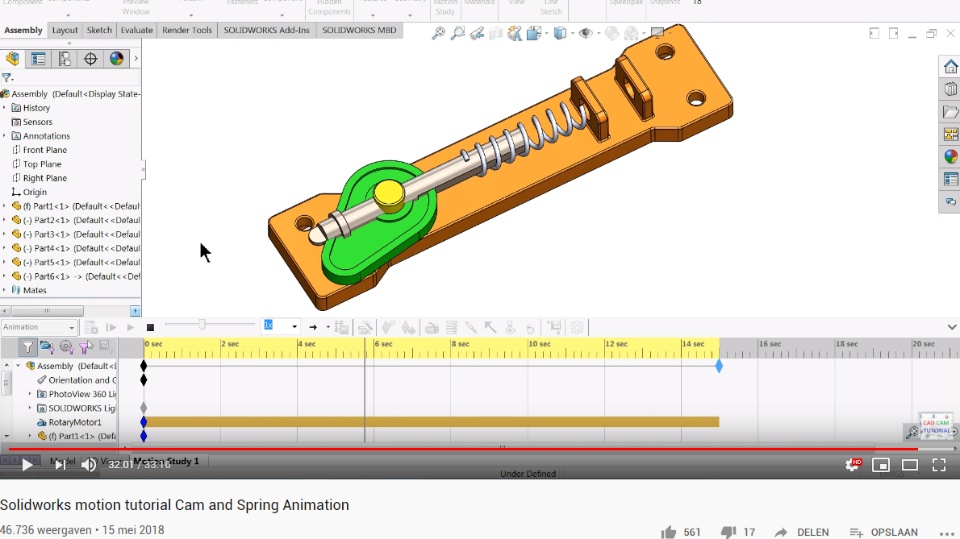
Task: Click the Spring tool icon in MotionManager
Action: coord(451,328)
